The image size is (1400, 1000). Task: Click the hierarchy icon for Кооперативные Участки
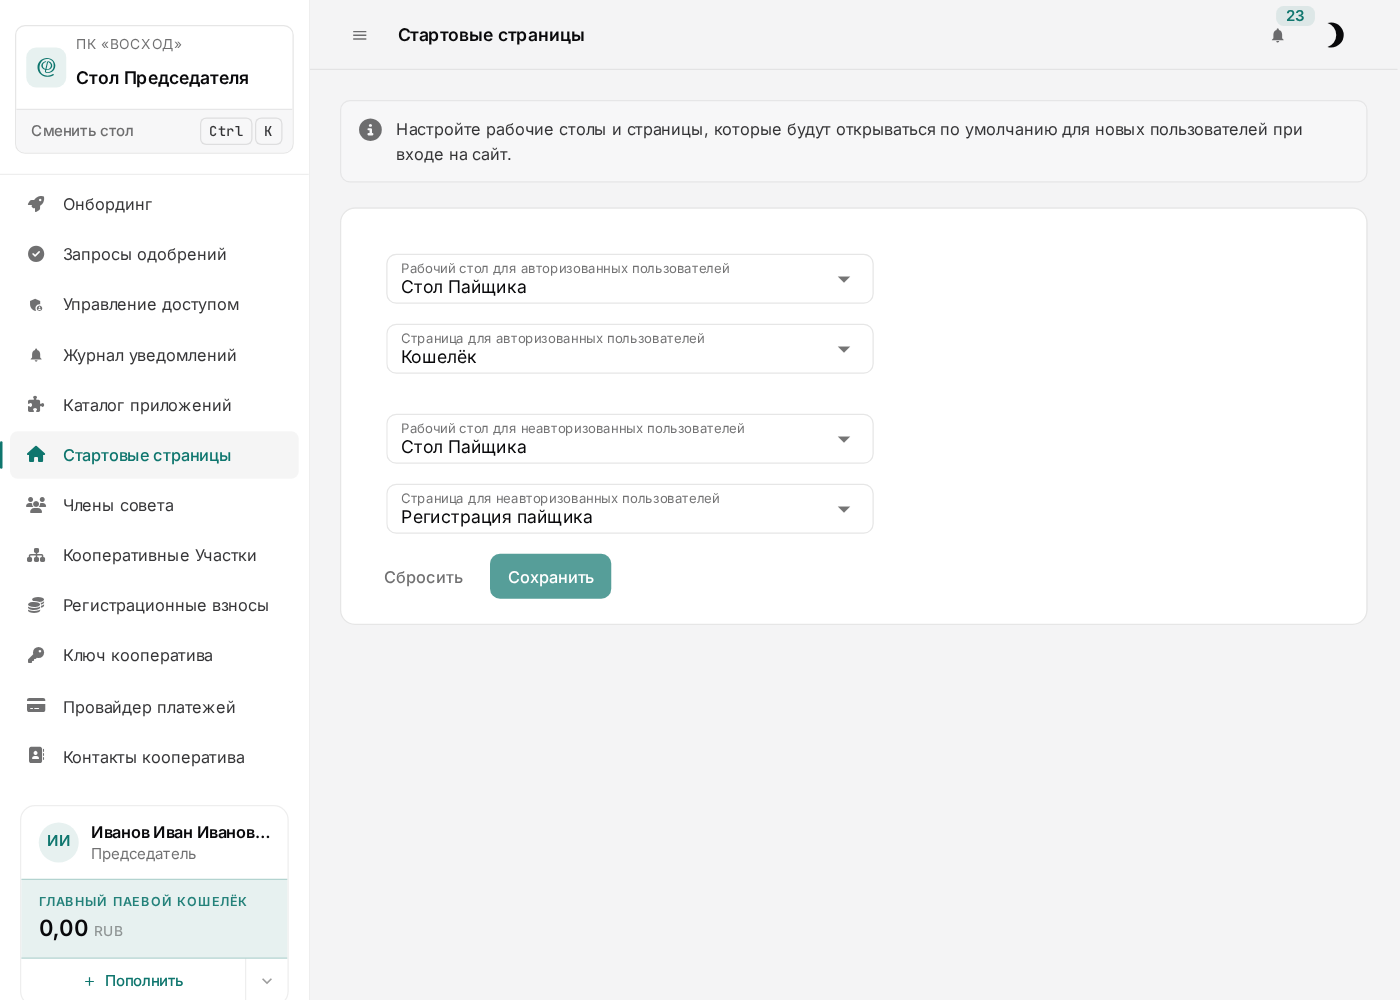[x=36, y=555]
